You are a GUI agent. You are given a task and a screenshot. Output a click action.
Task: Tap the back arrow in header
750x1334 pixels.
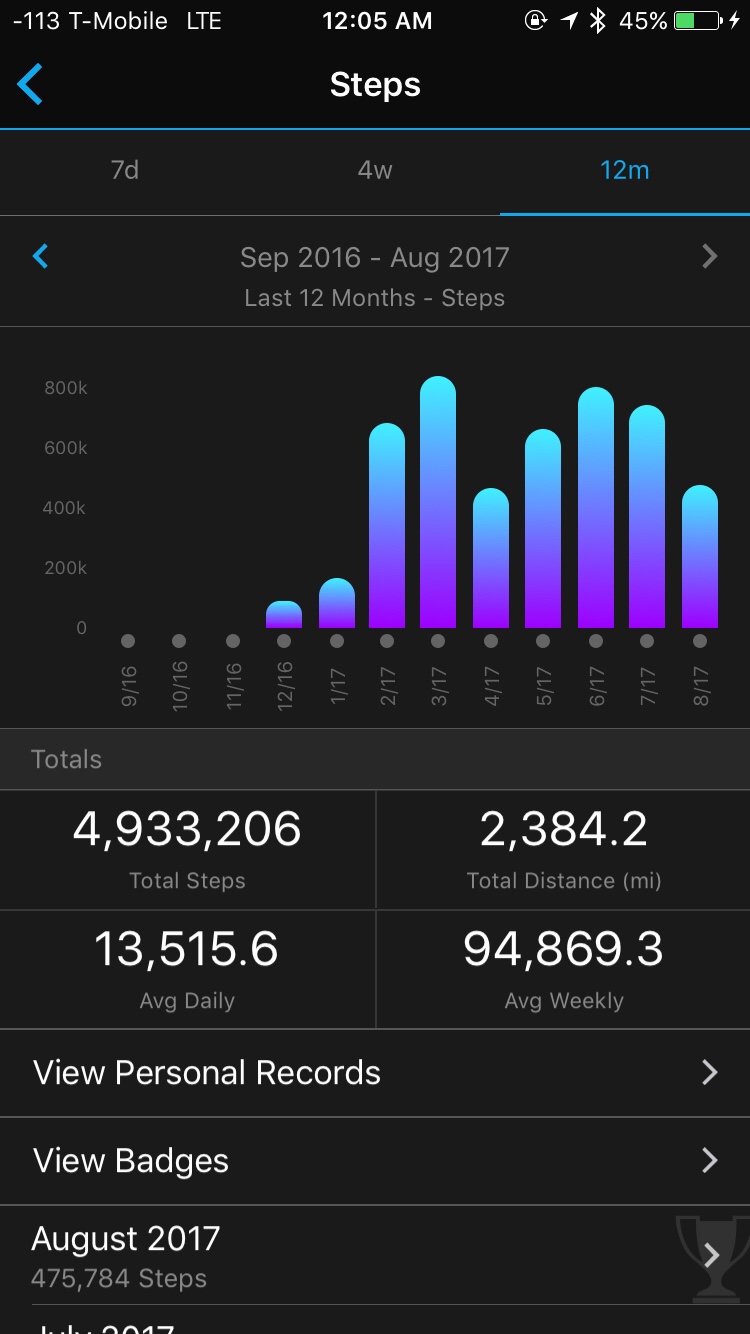31,85
